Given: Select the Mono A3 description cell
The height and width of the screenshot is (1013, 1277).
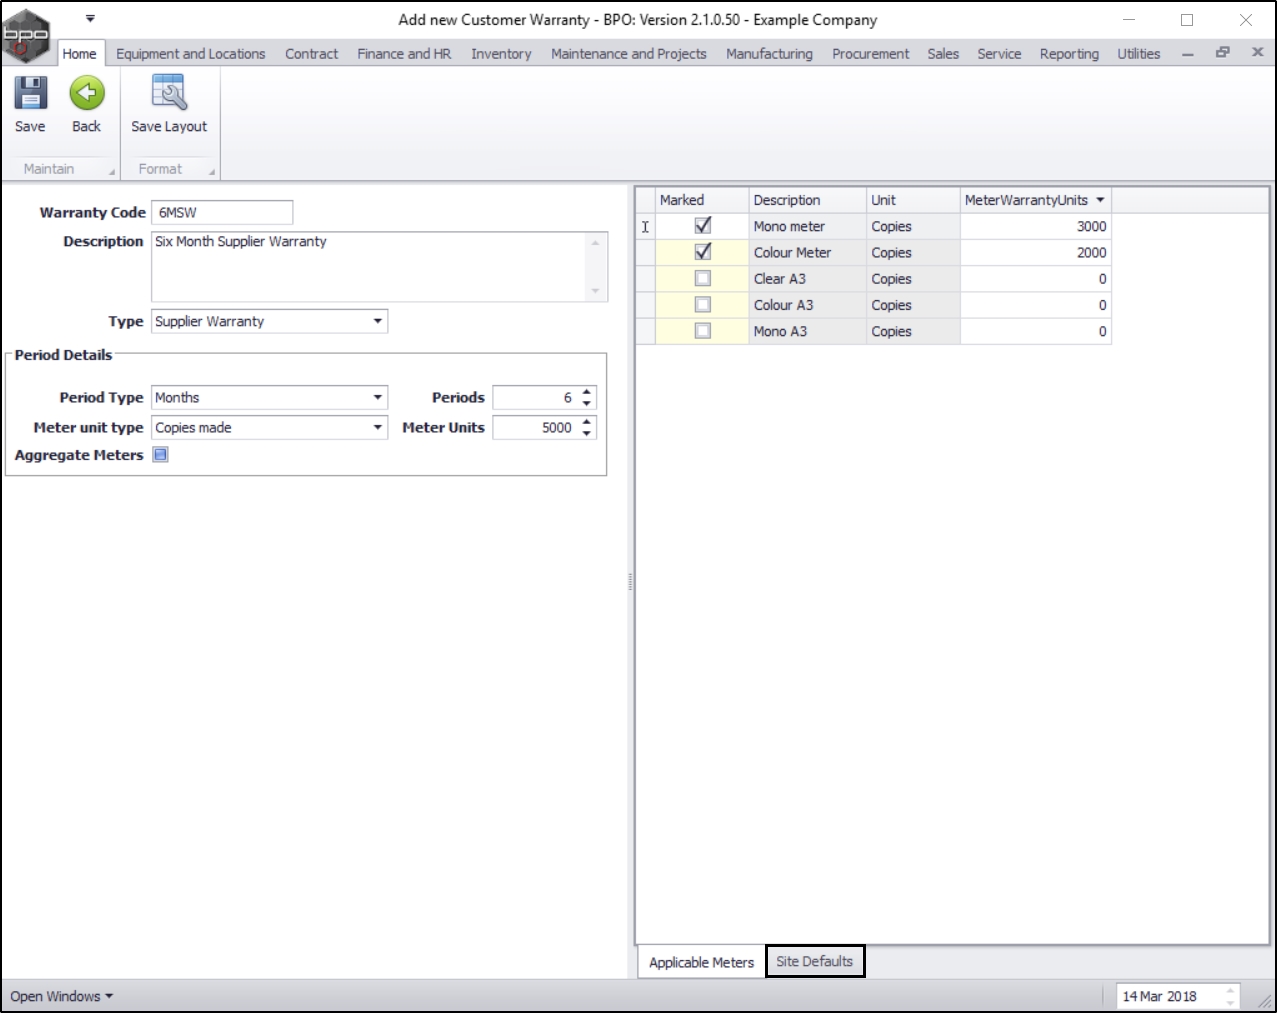Looking at the screenshot, I should point(807,331).
